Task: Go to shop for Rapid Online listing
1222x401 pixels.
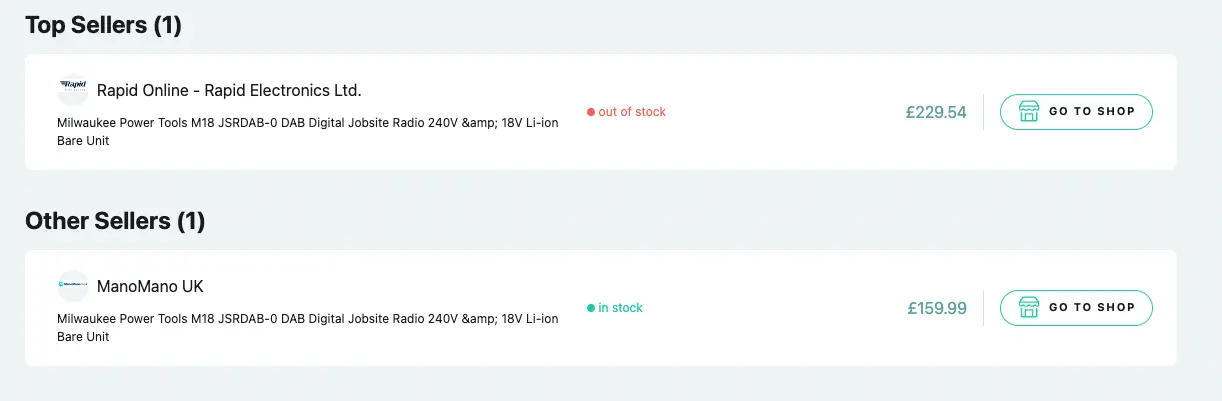Action: coord(1076,112)
